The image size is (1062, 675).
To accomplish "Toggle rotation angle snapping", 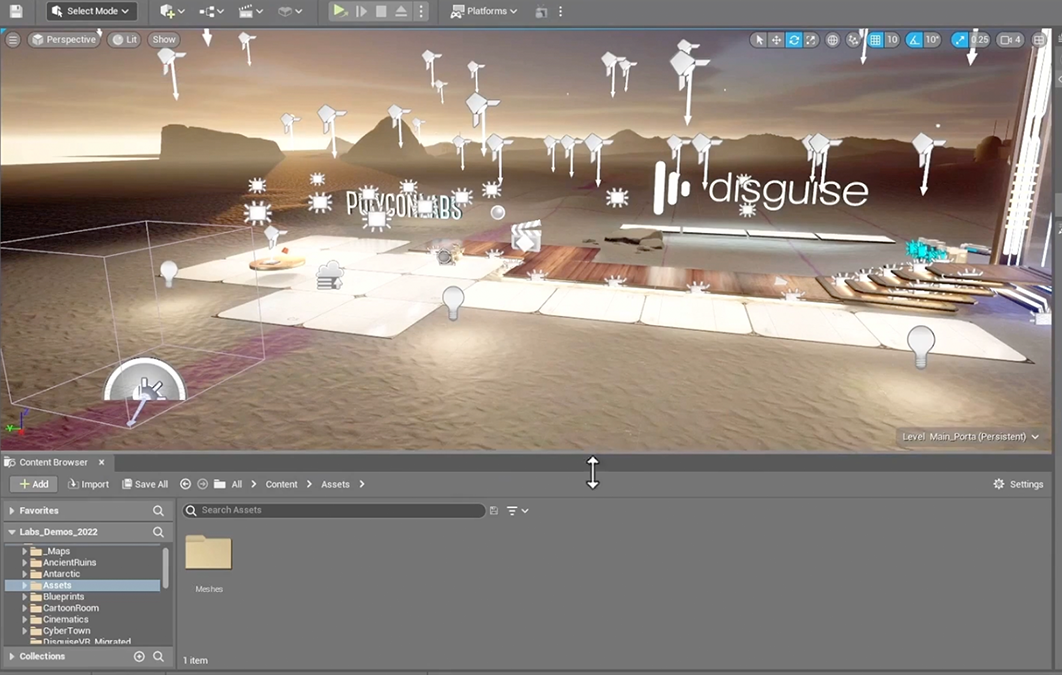I will tap(914, 40).
